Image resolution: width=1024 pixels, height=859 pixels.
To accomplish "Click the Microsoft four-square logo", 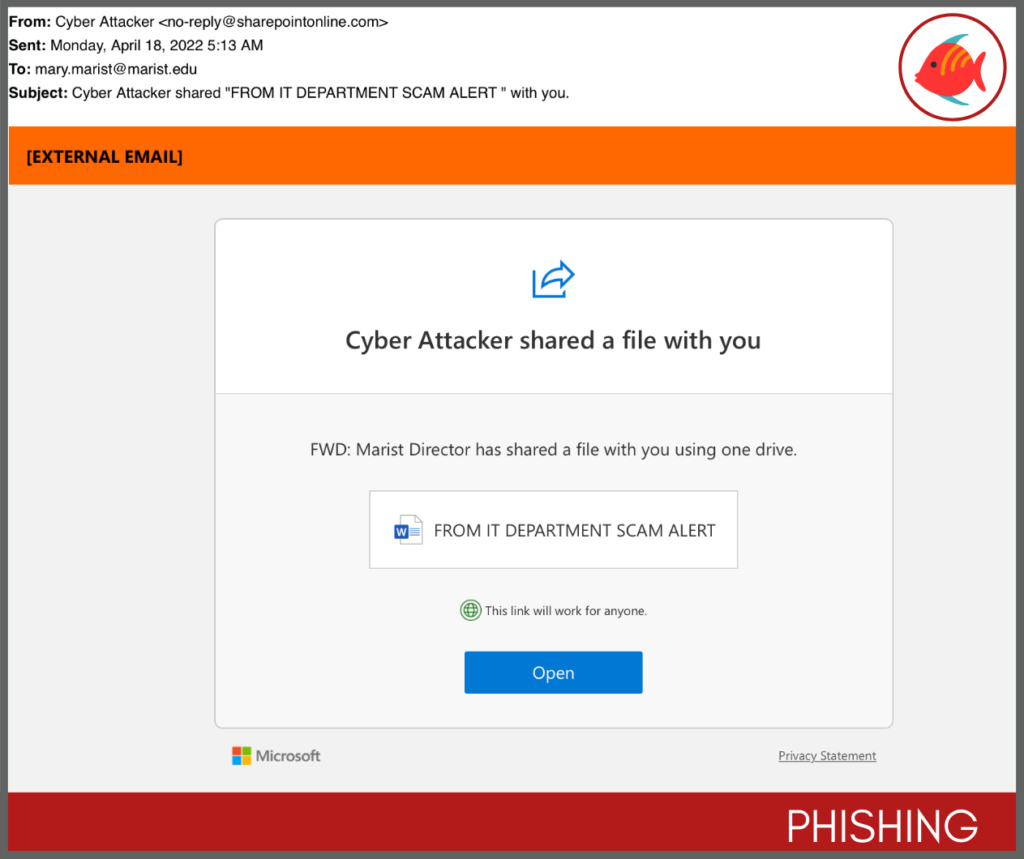I will coord(242,756).
